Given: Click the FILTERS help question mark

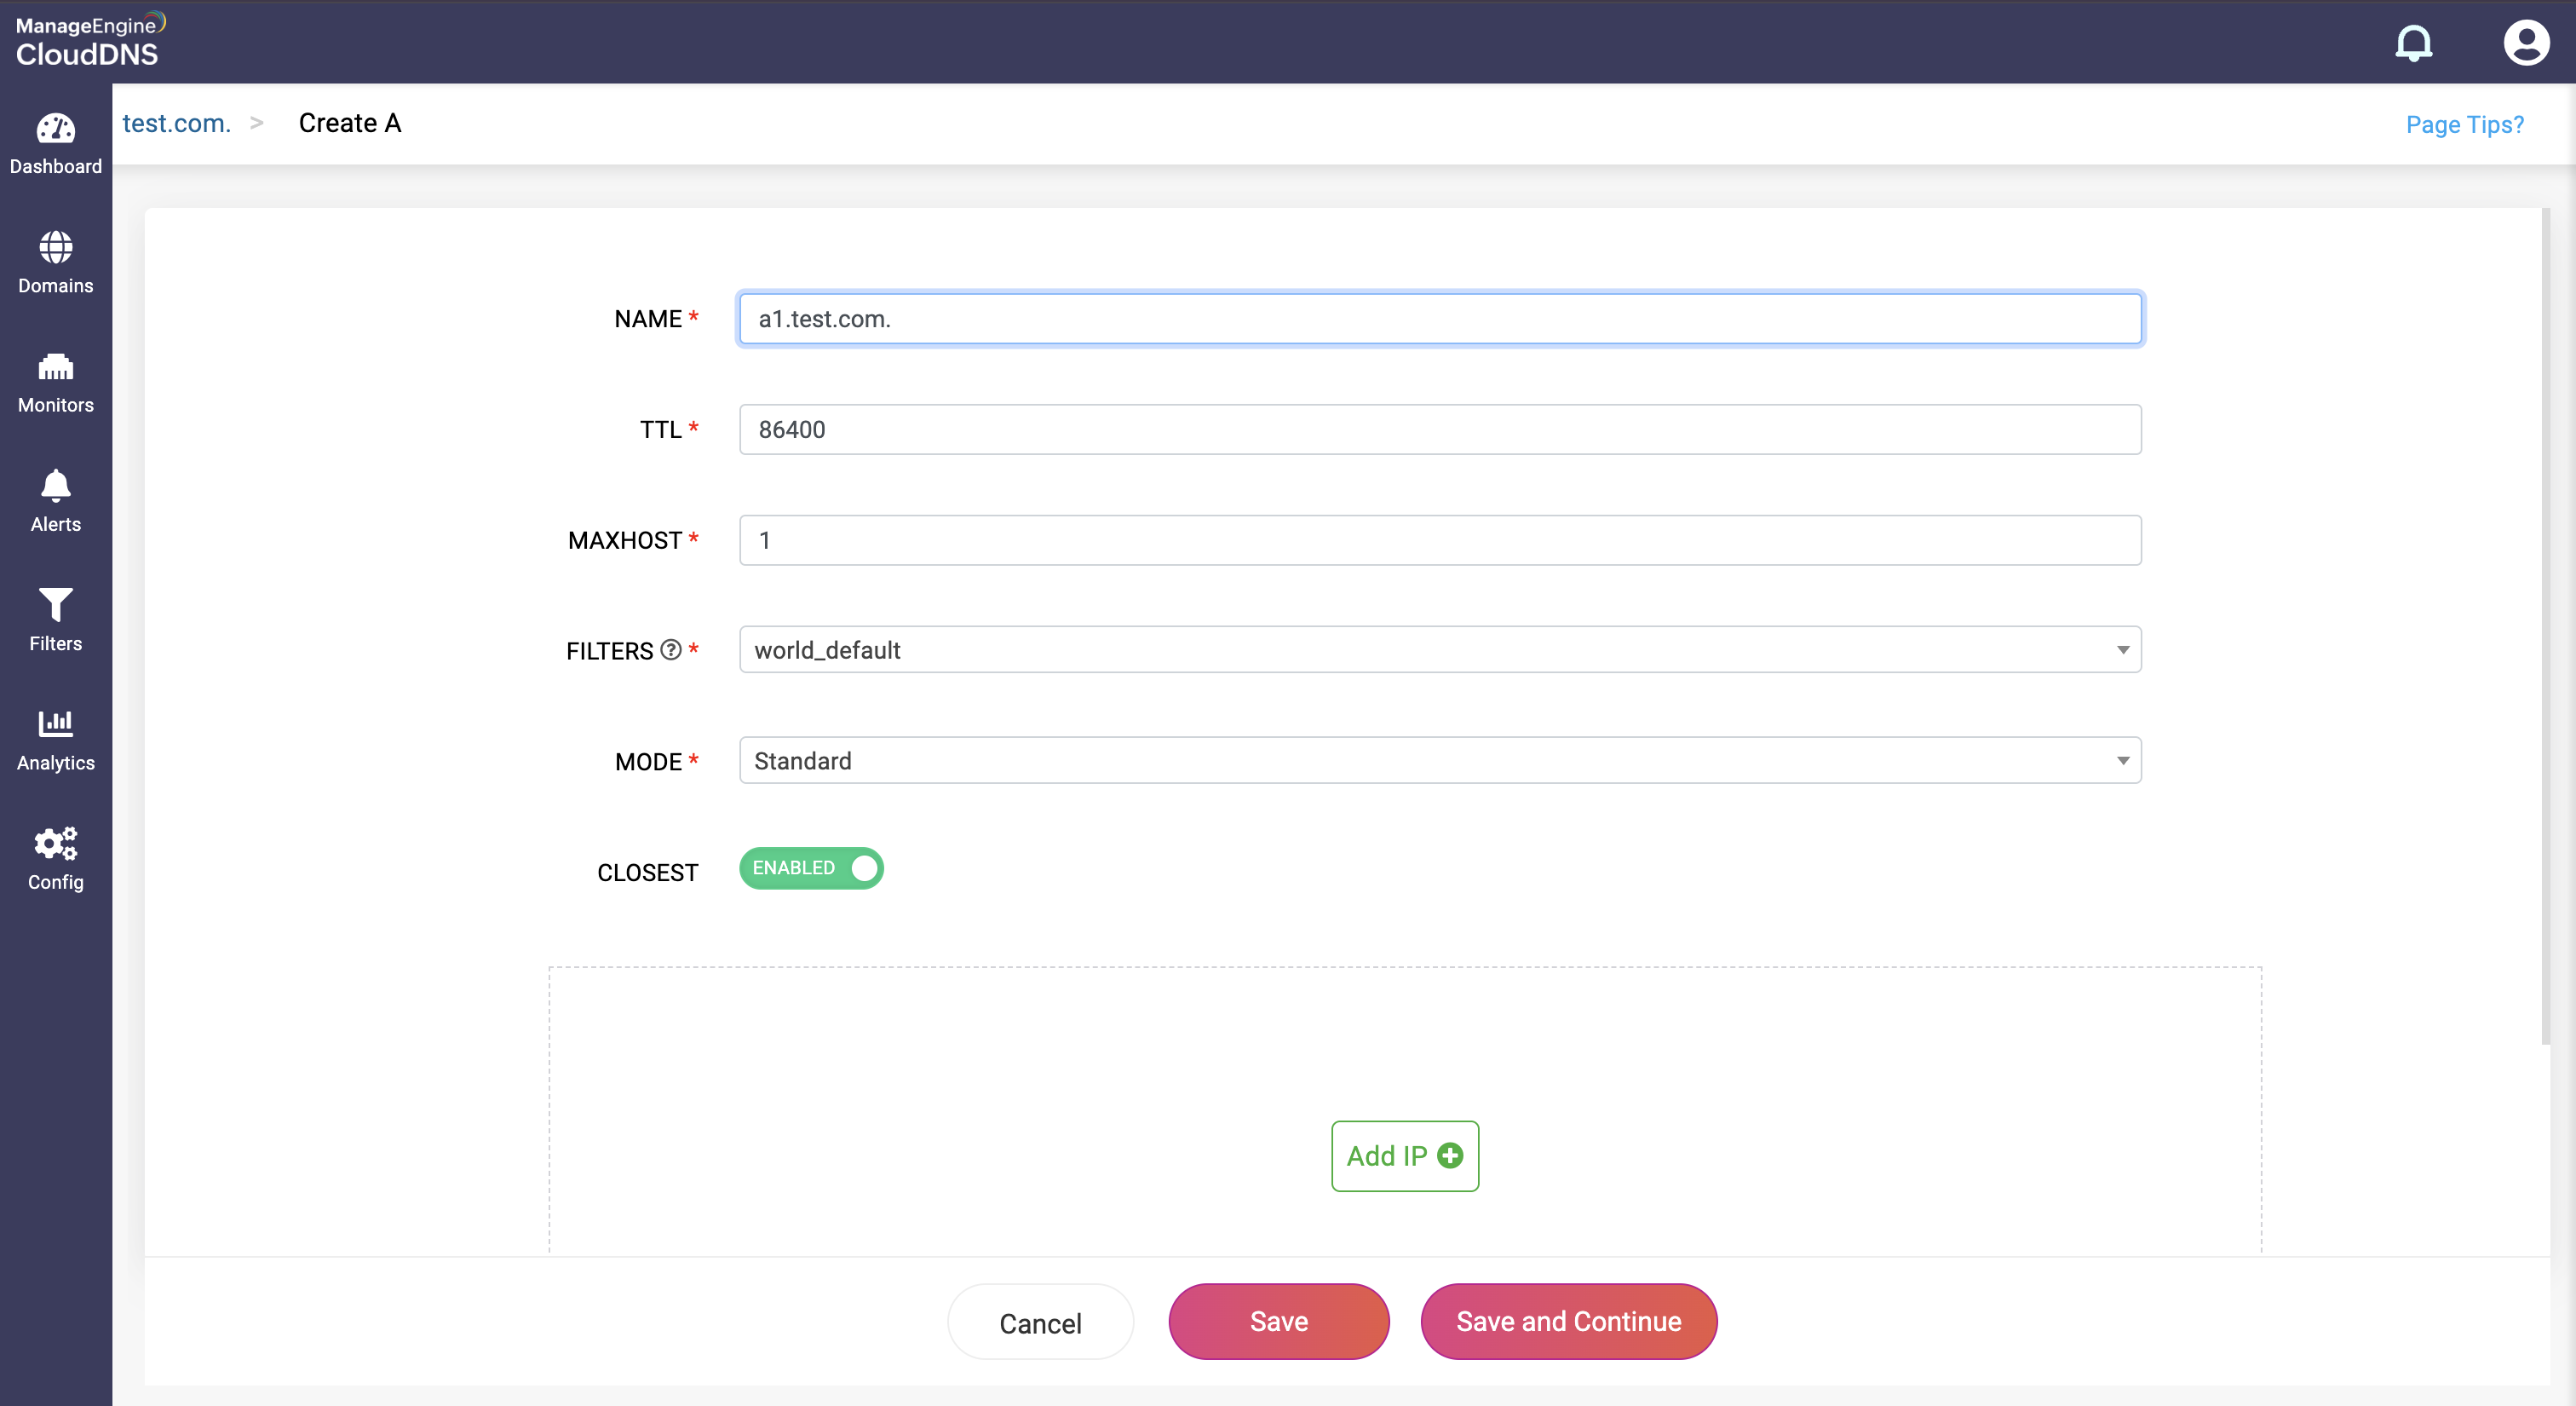Looking at the screenshot, I should pos(671,650).
